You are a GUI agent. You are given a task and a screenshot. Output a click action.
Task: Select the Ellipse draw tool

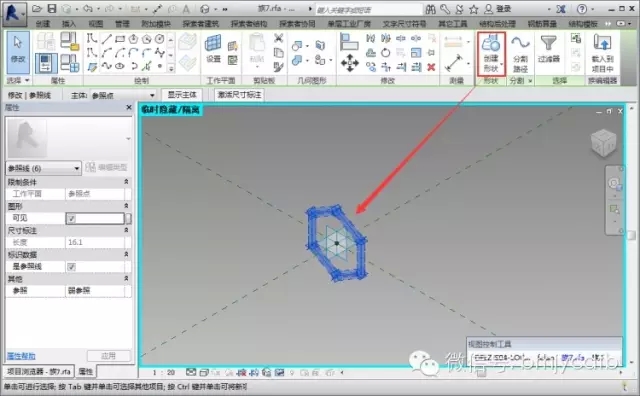(120, 66)
